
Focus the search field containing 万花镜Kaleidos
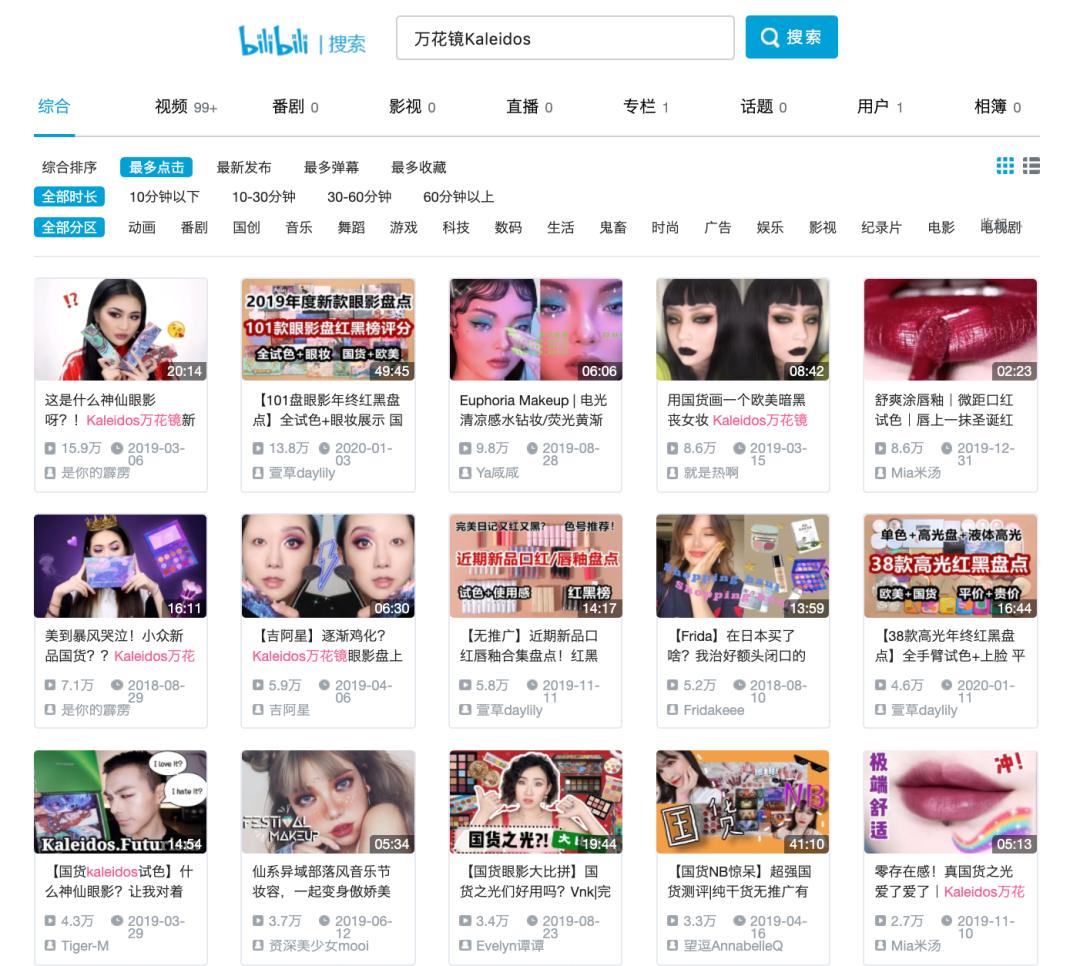point(565,38)
